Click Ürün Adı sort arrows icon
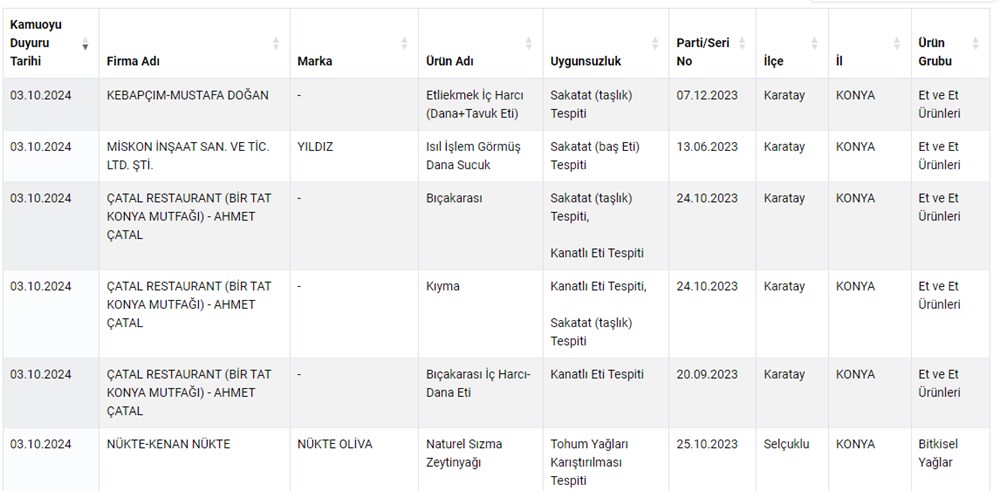 (x=529, y=44)
